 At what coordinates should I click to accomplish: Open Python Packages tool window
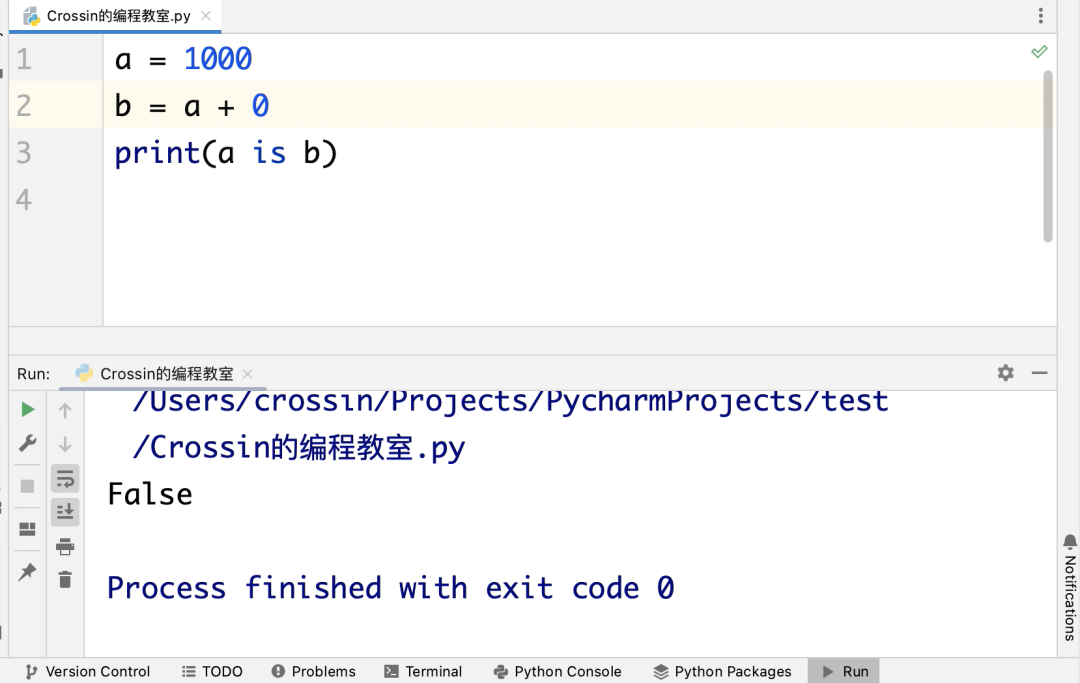[723, 671]
